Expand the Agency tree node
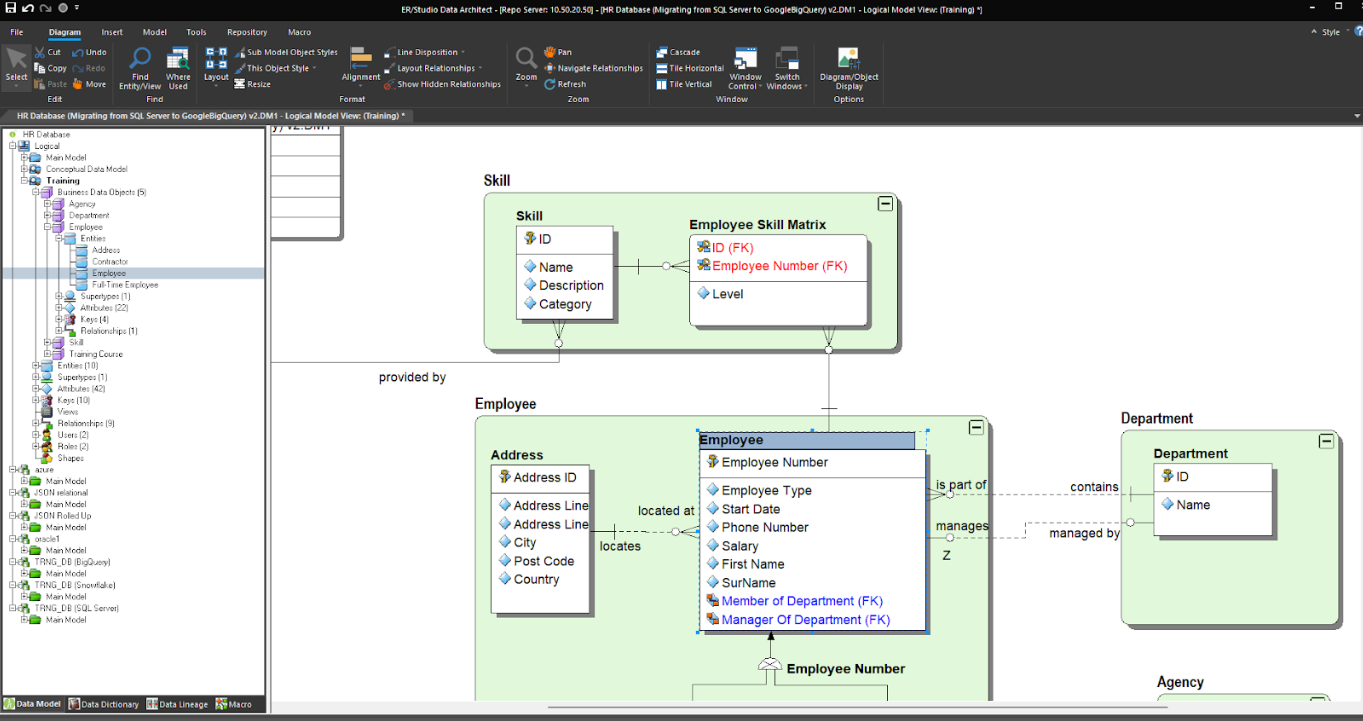The width and height of the screenshot is (1363, 721). pos(47,204)
